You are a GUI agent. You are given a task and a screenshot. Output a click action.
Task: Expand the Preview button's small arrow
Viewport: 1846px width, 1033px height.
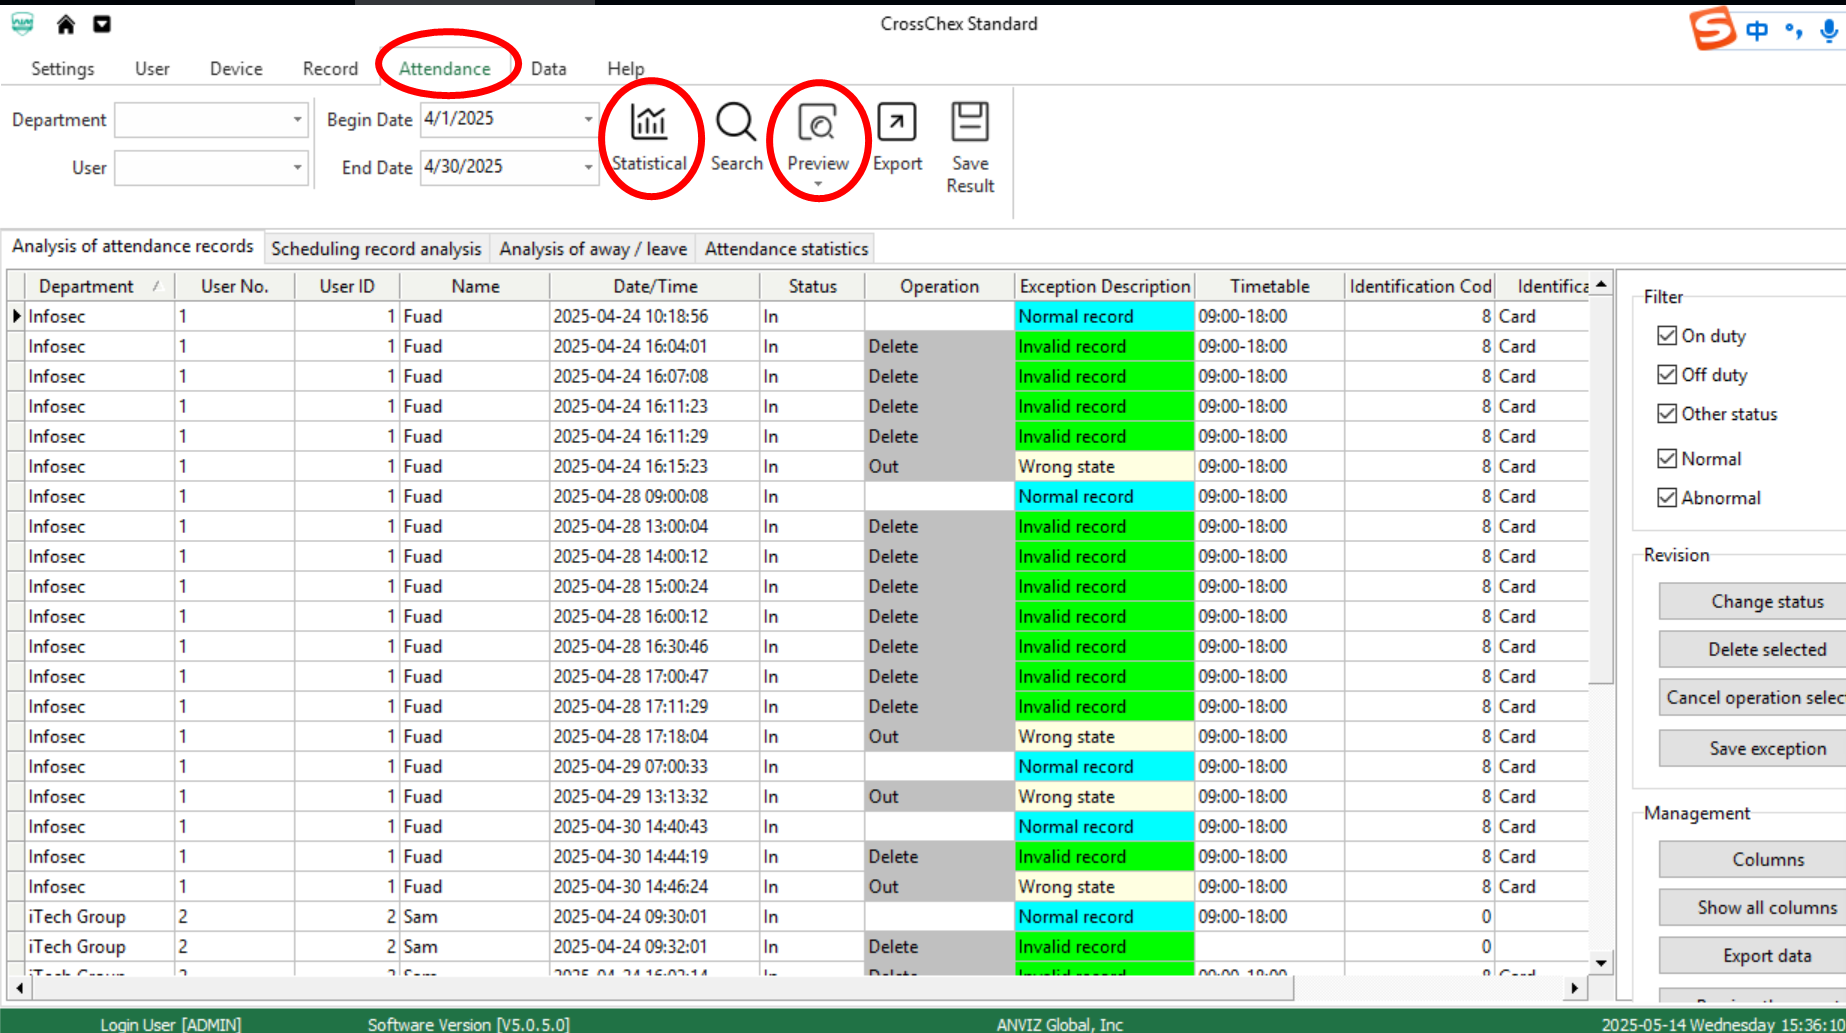pyautogui.click(x=818, y=184)
